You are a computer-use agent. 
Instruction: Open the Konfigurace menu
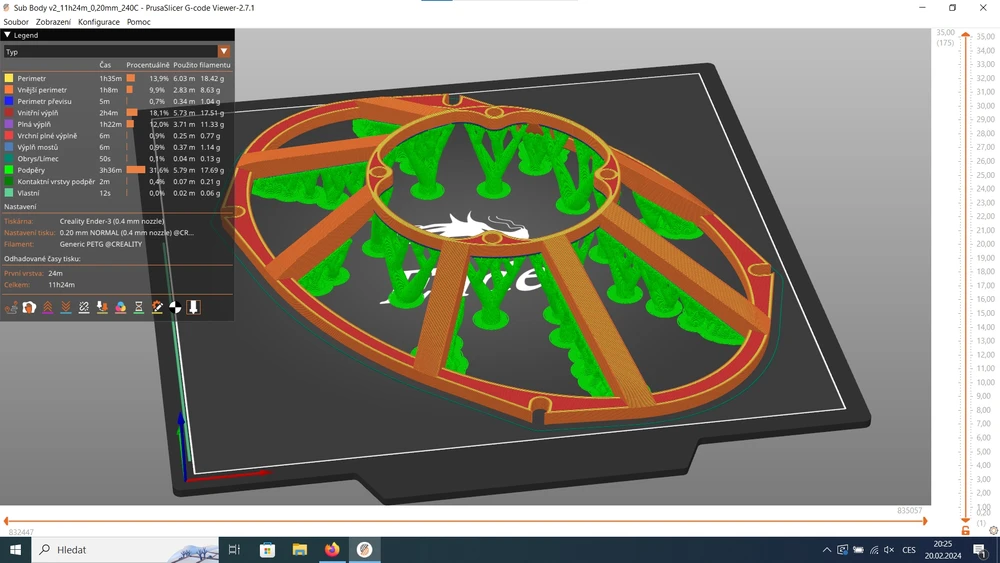pos(98,22)
